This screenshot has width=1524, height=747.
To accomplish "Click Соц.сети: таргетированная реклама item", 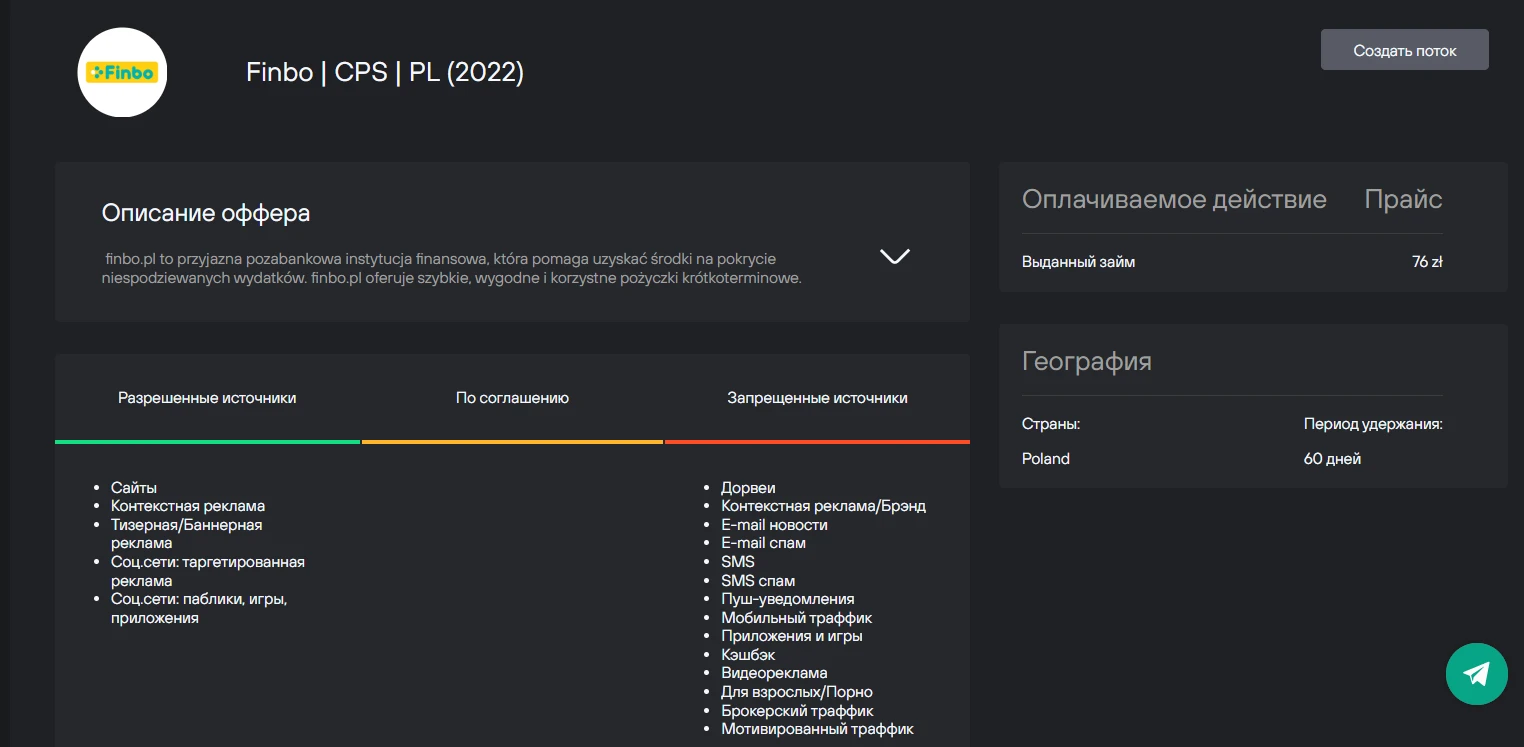I will click(208, 571).
